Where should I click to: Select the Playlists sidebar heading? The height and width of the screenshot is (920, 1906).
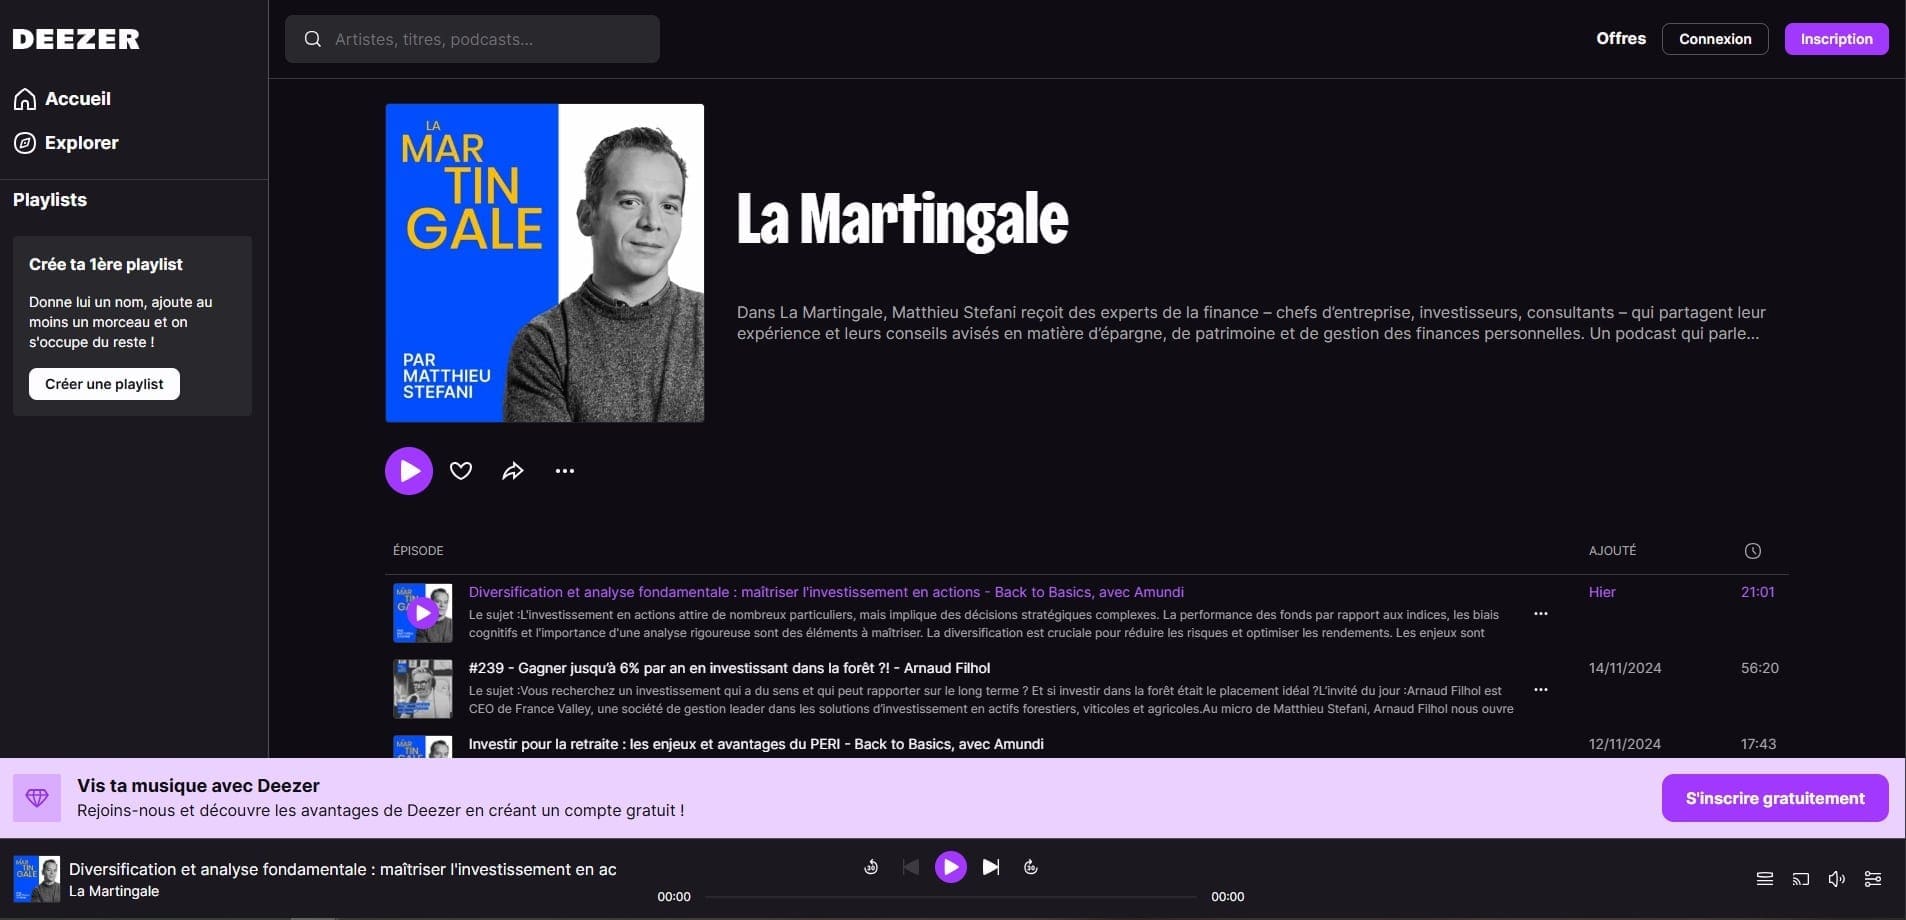coord(50,200)
